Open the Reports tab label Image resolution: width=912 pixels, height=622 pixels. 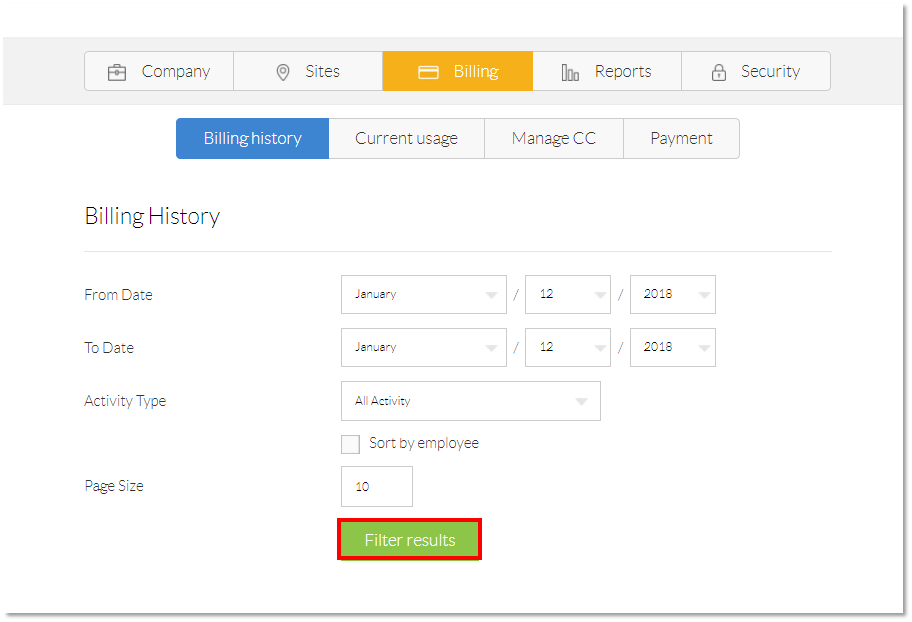point(623,71)
